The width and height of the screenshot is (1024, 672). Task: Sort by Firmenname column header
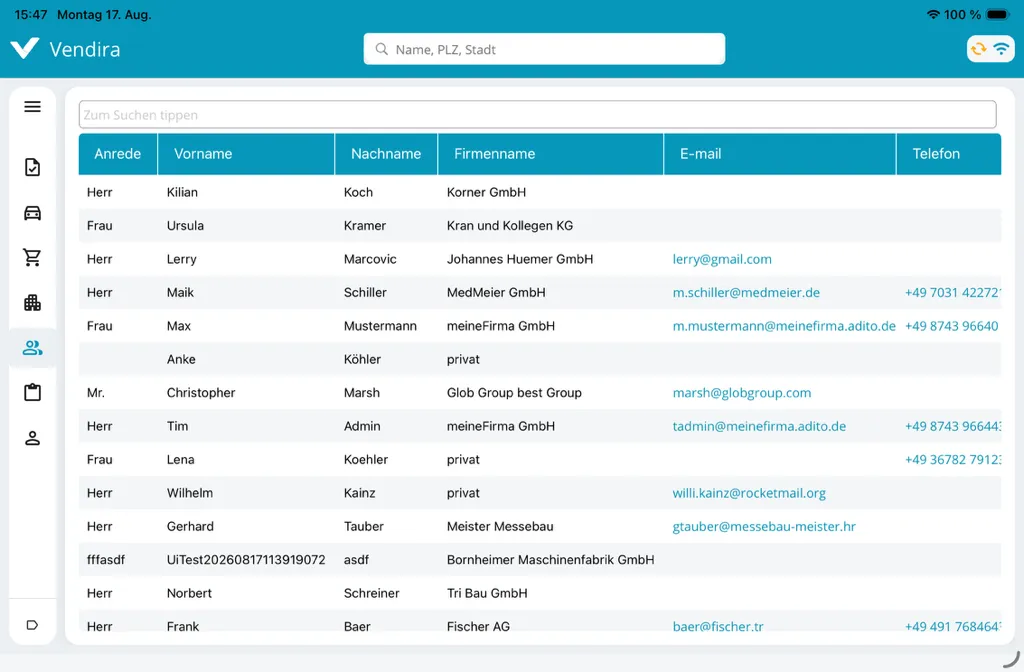551,154
